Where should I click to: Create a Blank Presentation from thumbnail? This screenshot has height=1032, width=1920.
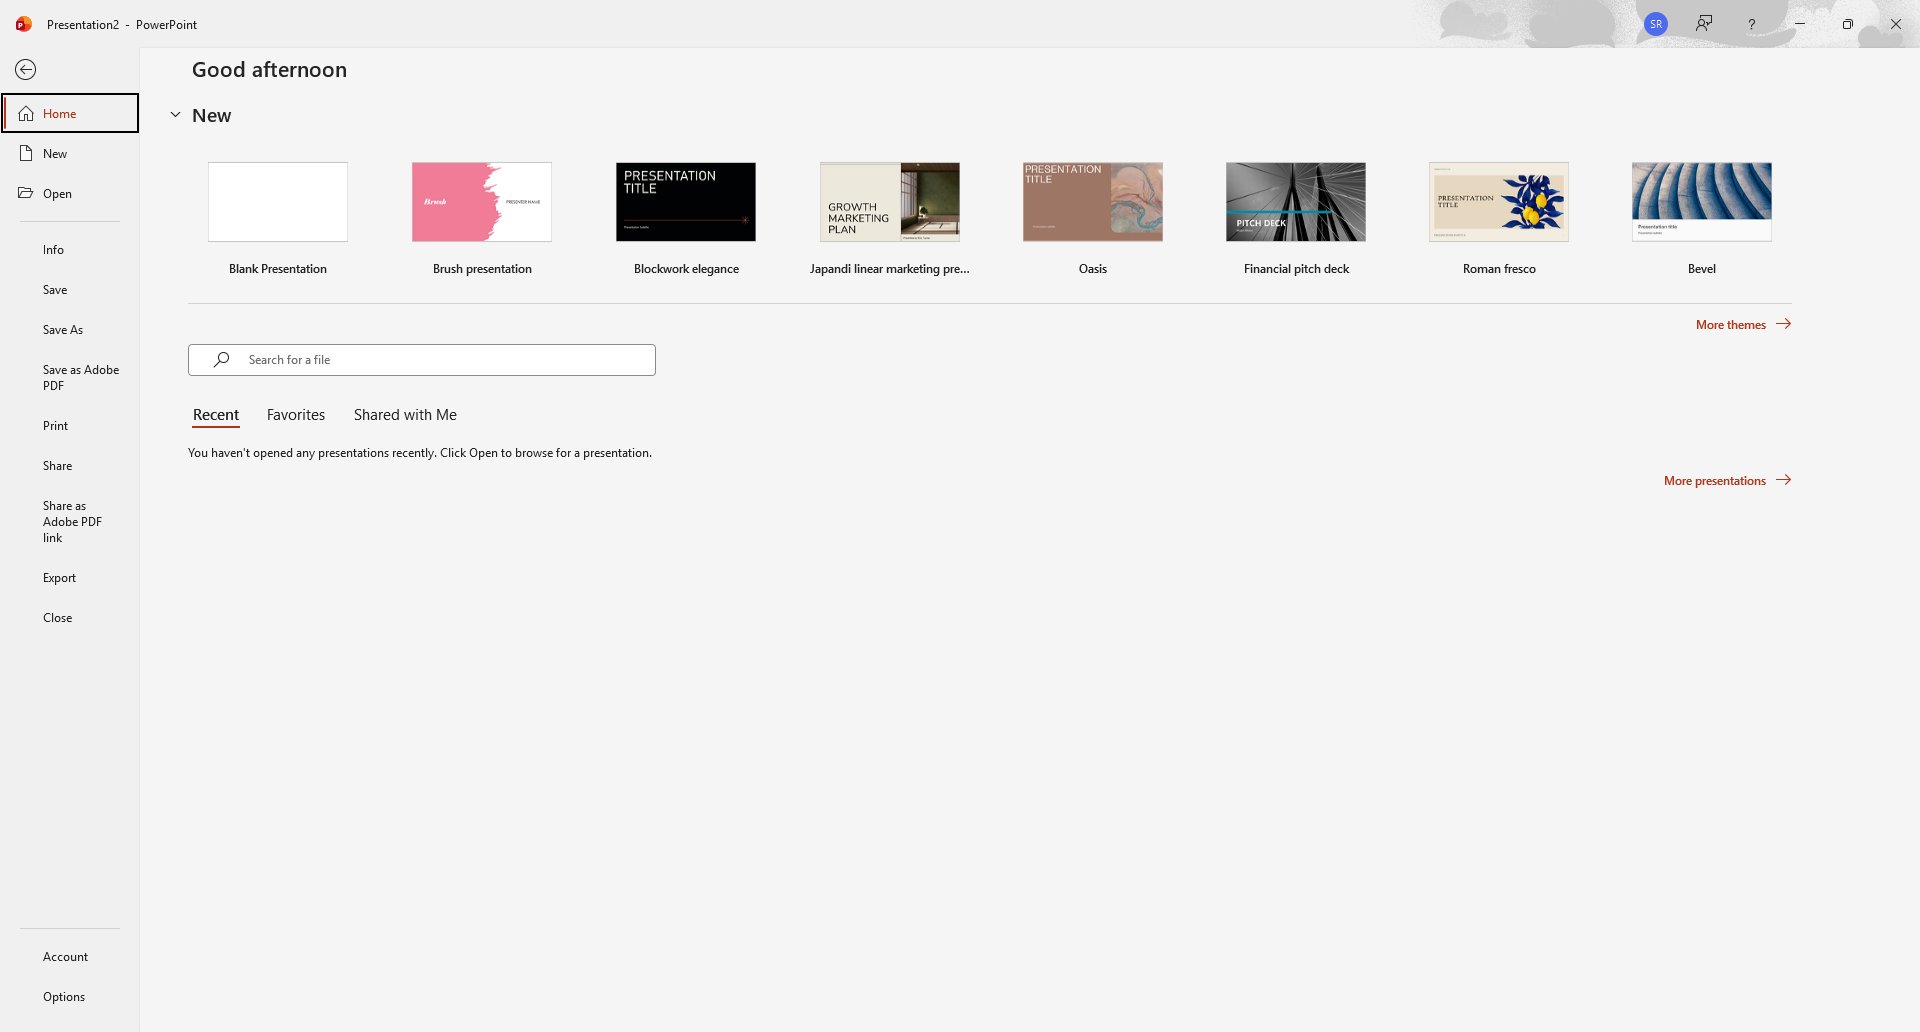[278, 202]
